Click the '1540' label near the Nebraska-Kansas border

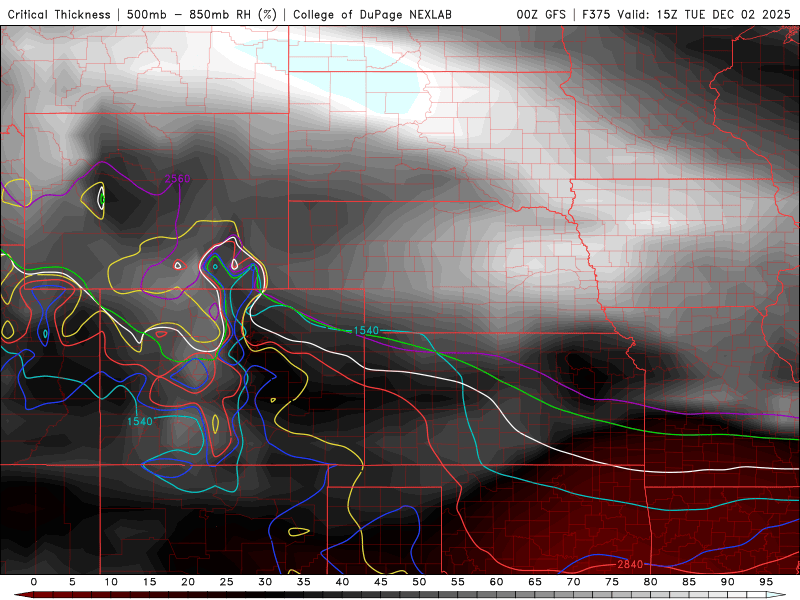[366, 331]
